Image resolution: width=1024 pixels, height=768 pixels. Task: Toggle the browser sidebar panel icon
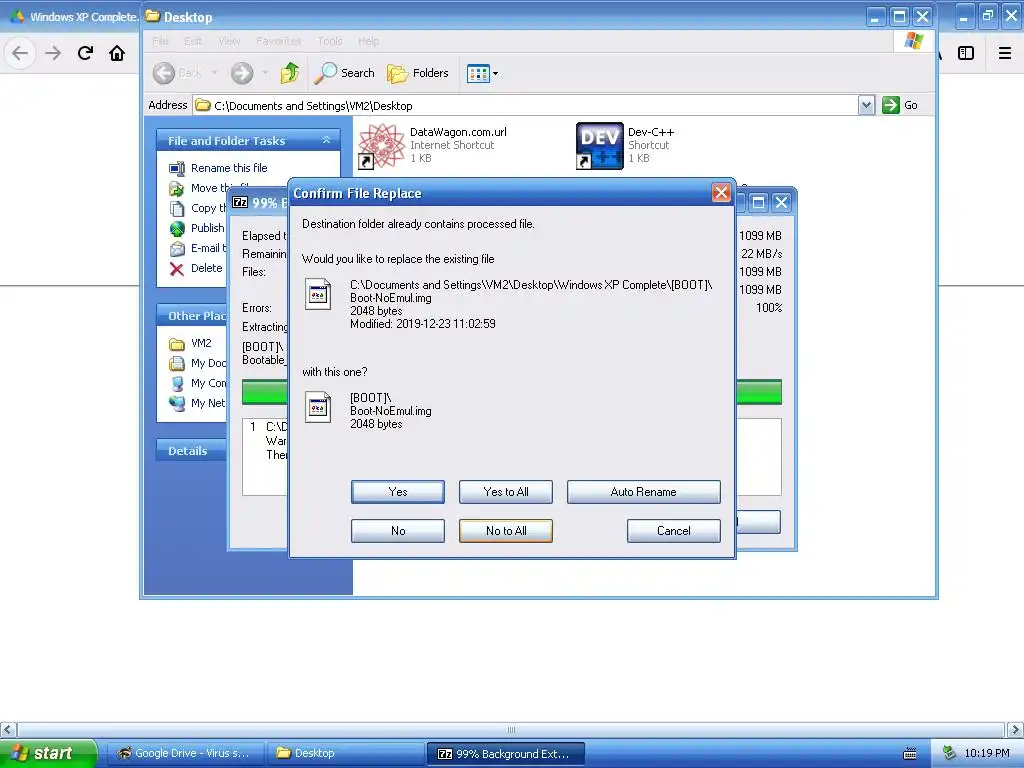click(x=966, y=53)
